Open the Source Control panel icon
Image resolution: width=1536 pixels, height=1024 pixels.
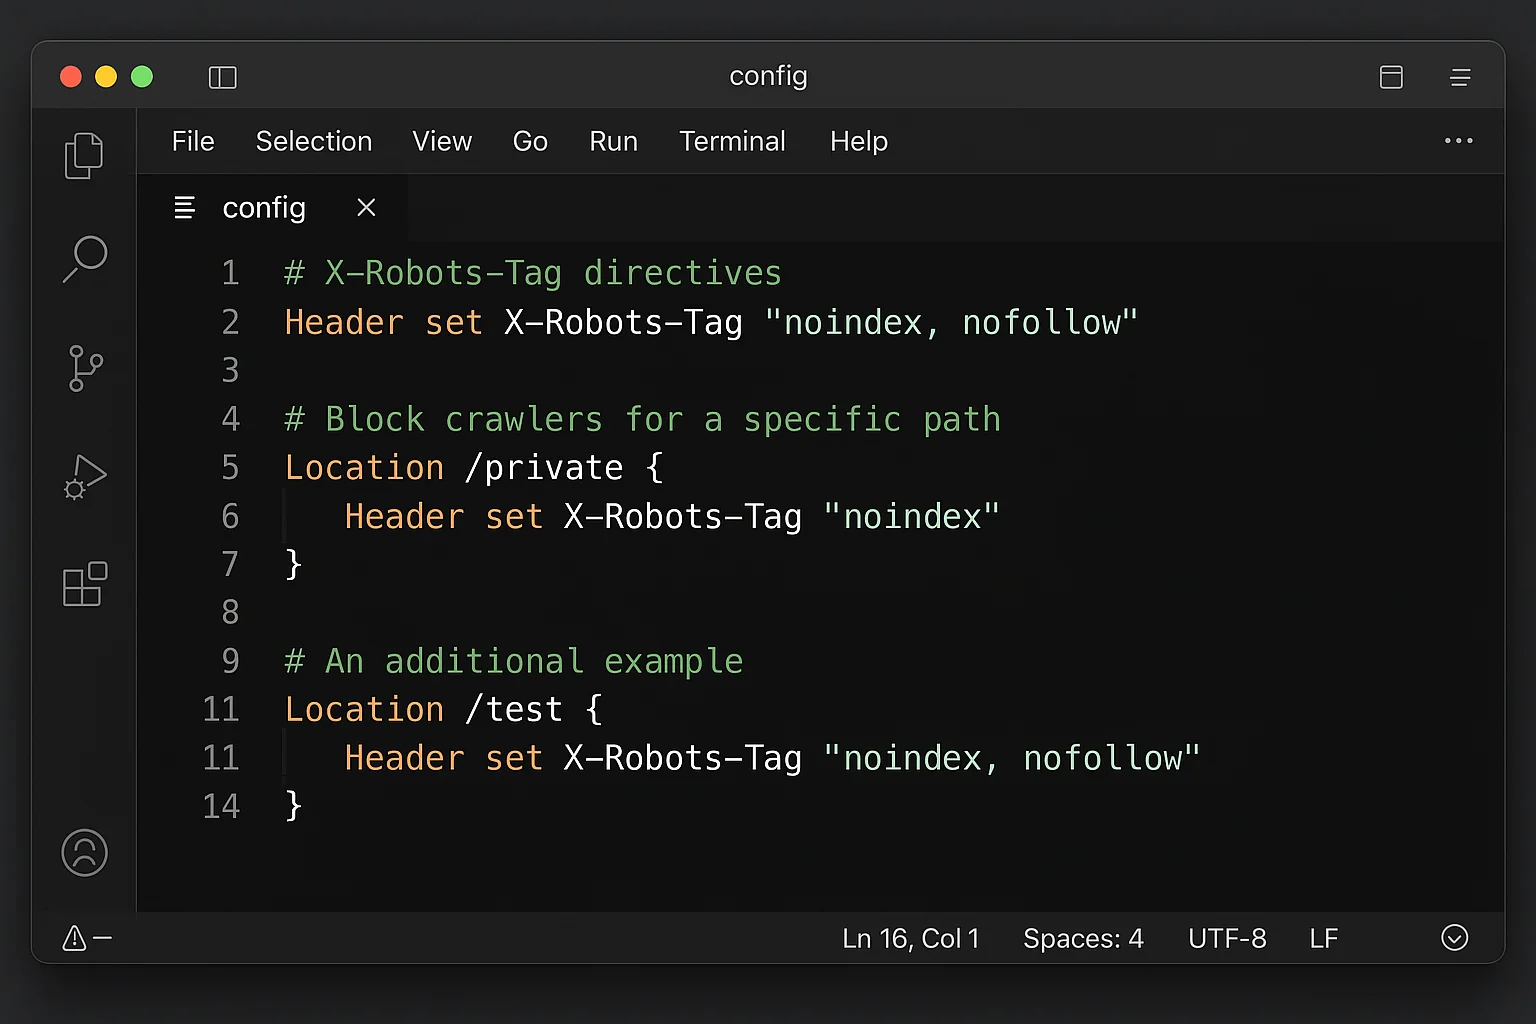84,368
